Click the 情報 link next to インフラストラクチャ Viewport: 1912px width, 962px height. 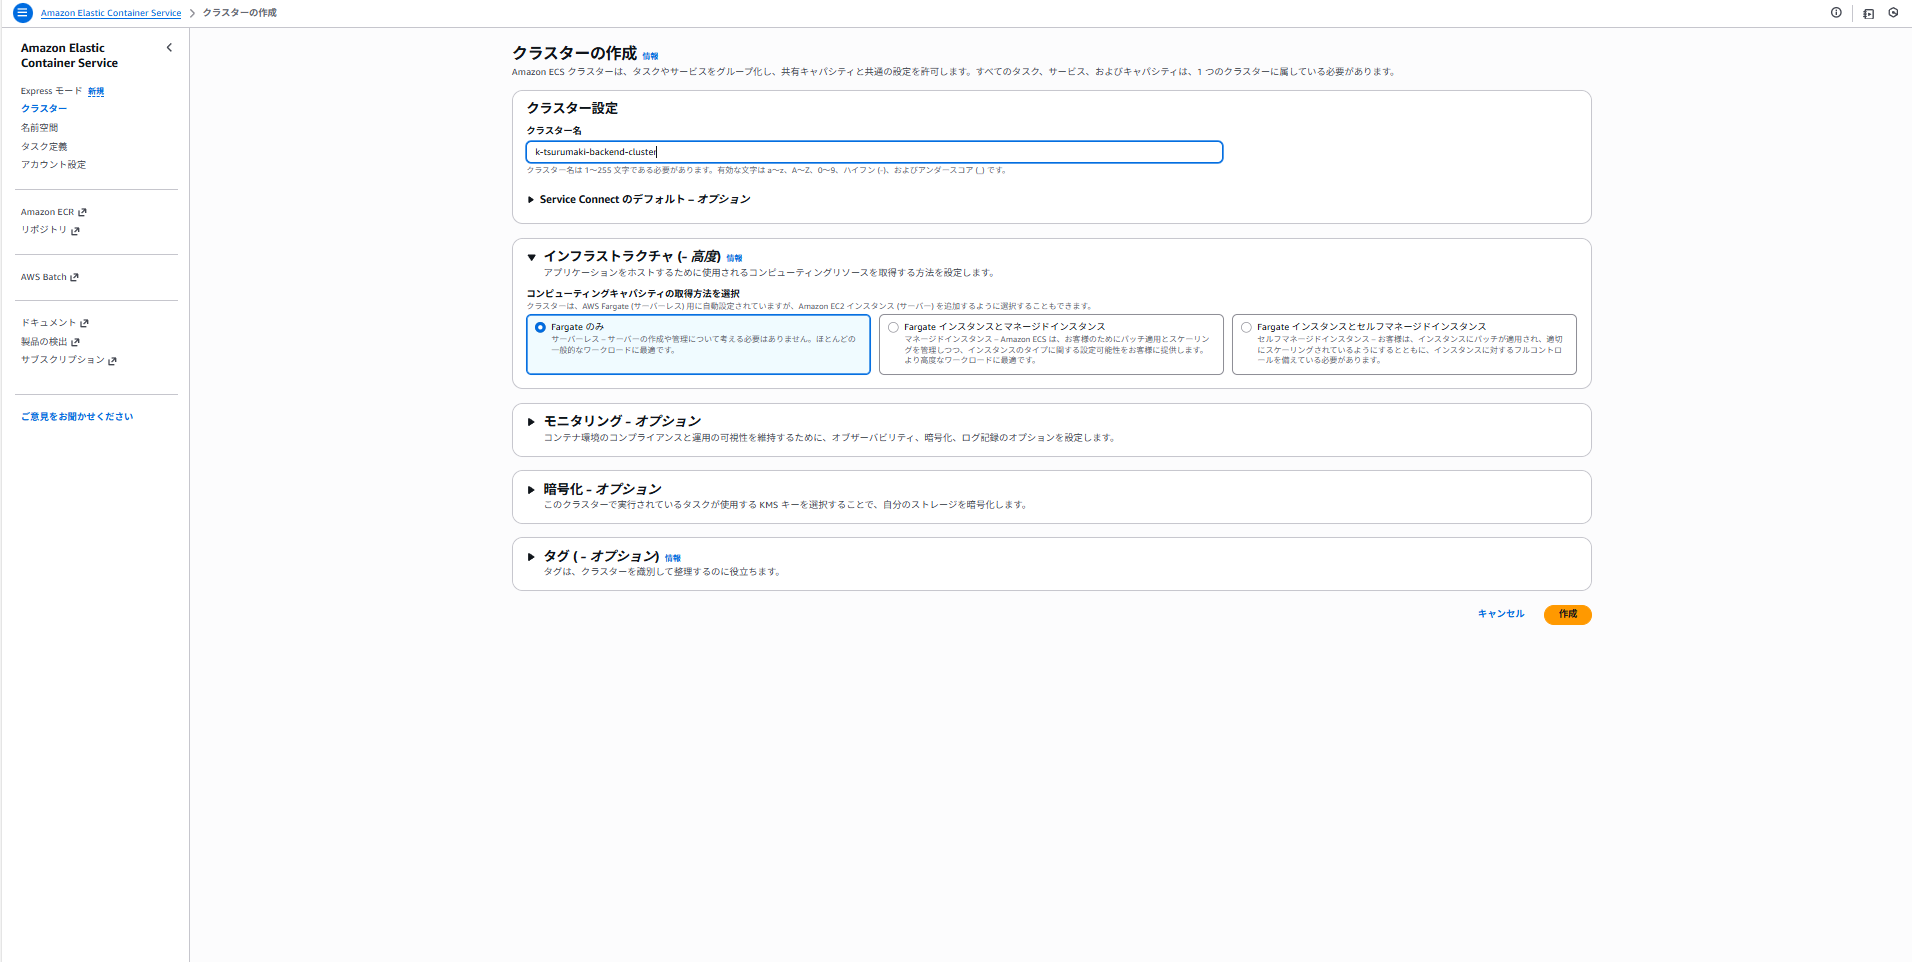point(734,258)
